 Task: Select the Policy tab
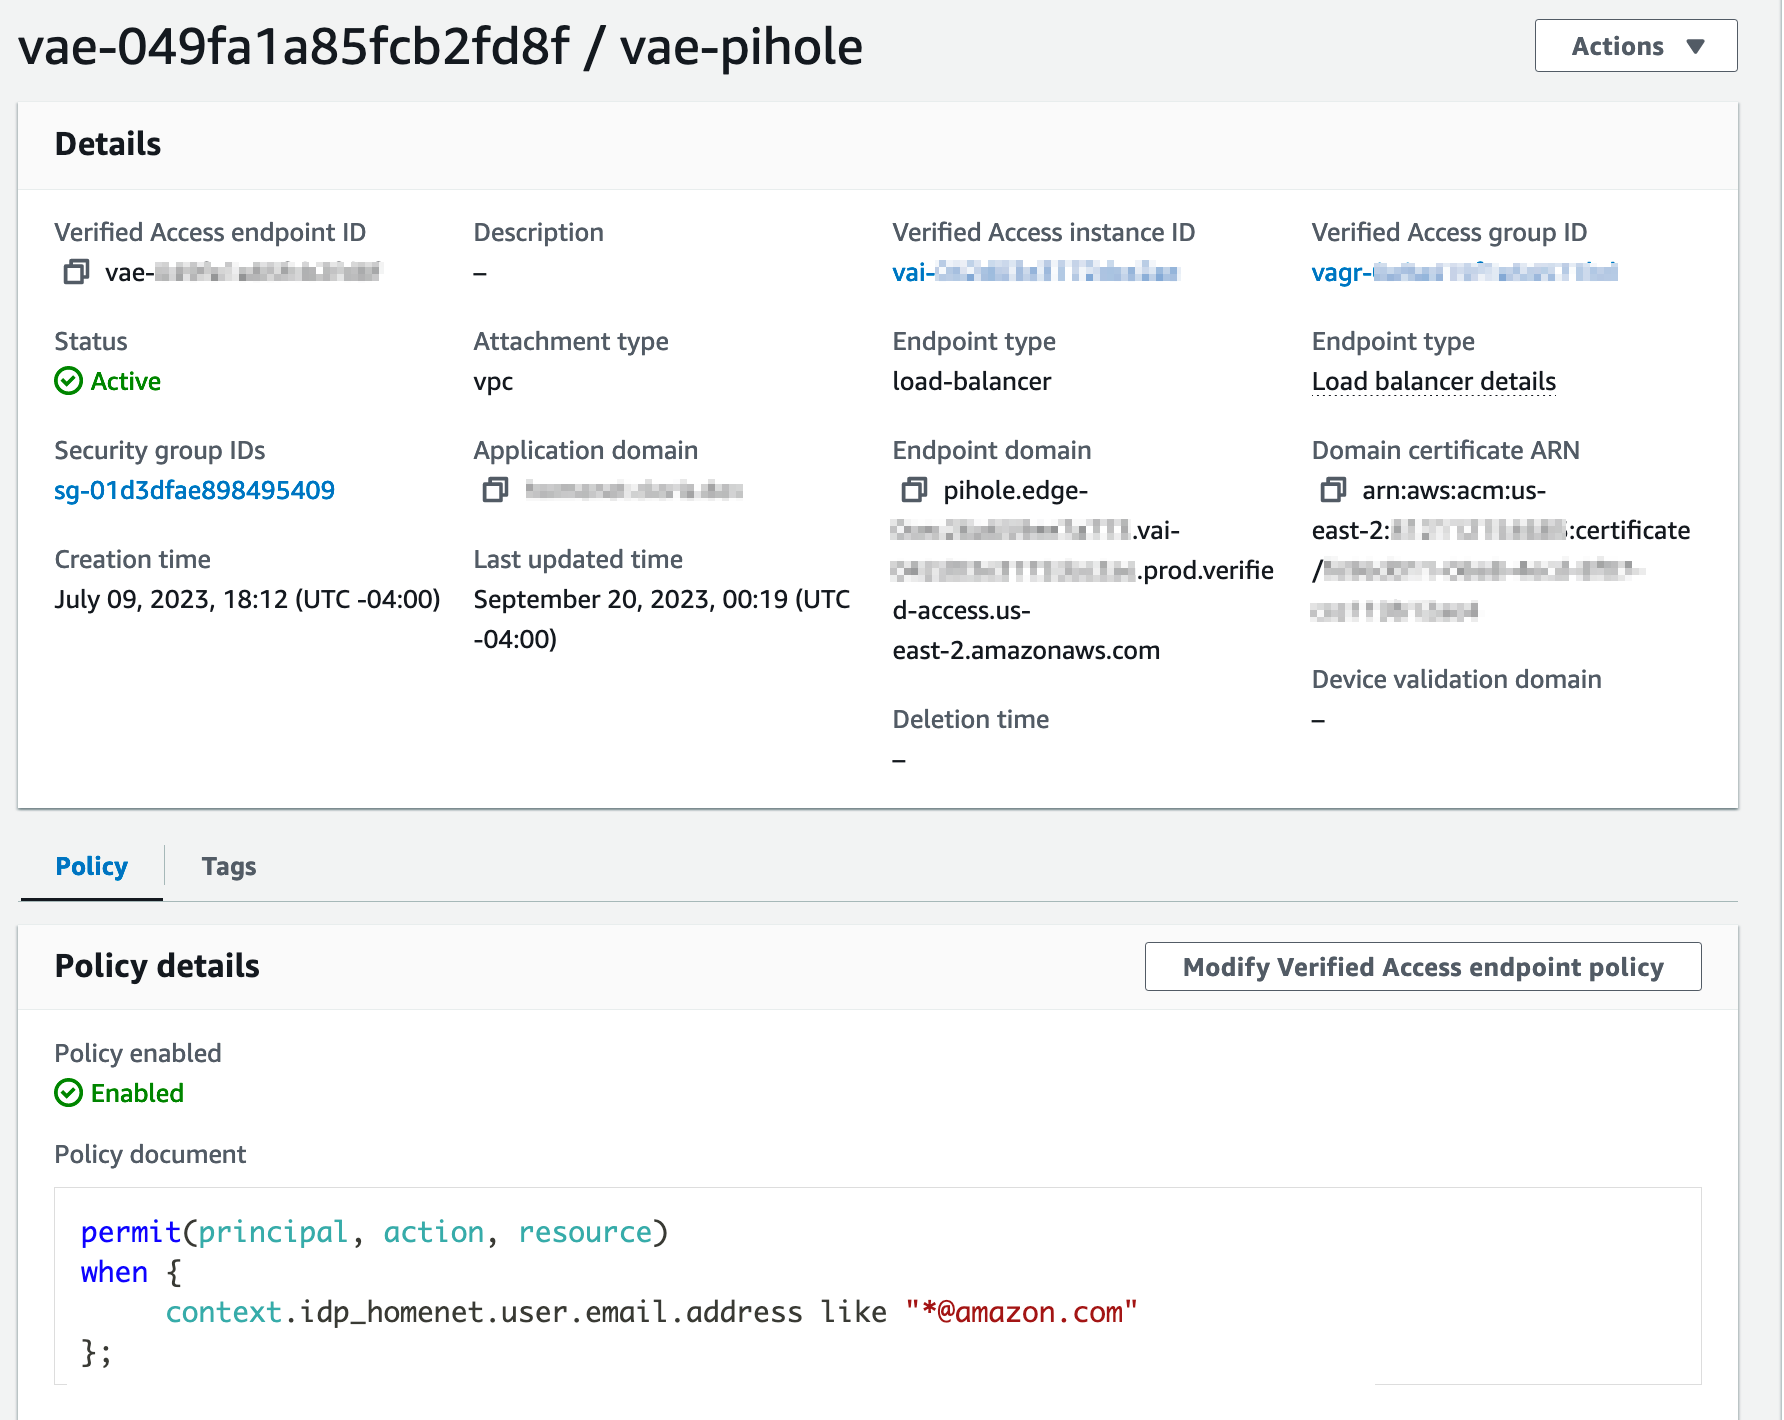click(x=91, y=866)
